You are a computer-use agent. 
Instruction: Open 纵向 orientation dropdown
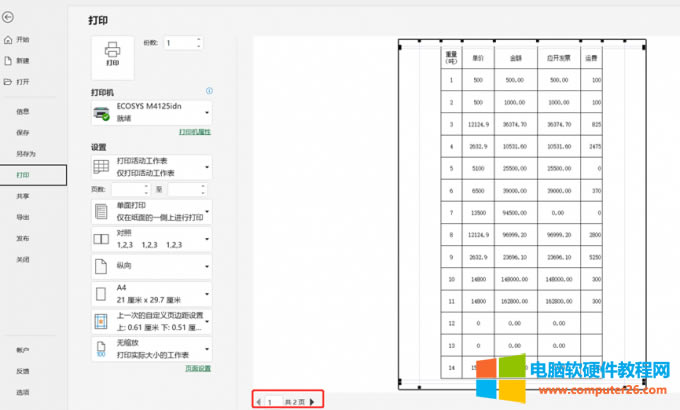[151, 267]
